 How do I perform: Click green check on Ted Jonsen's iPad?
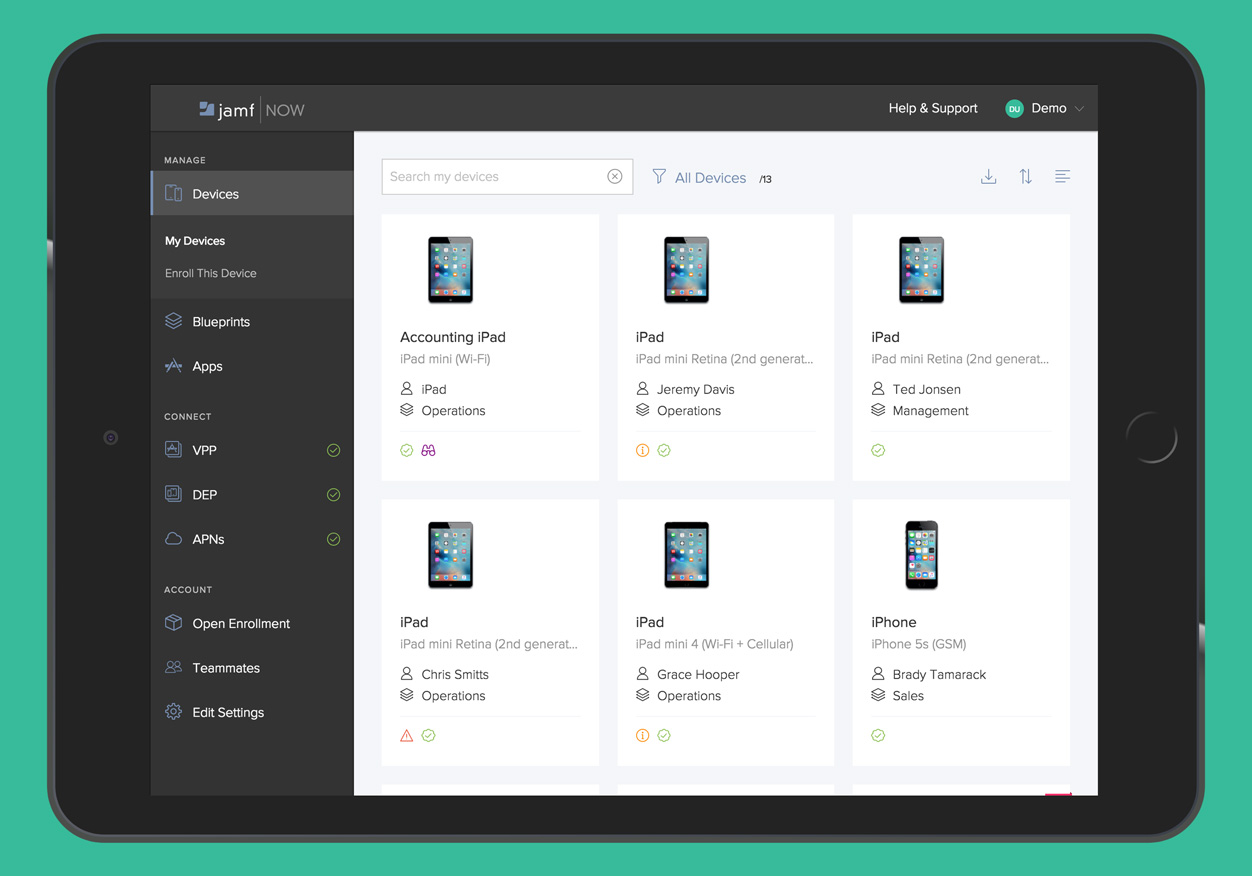coord(878,451)
